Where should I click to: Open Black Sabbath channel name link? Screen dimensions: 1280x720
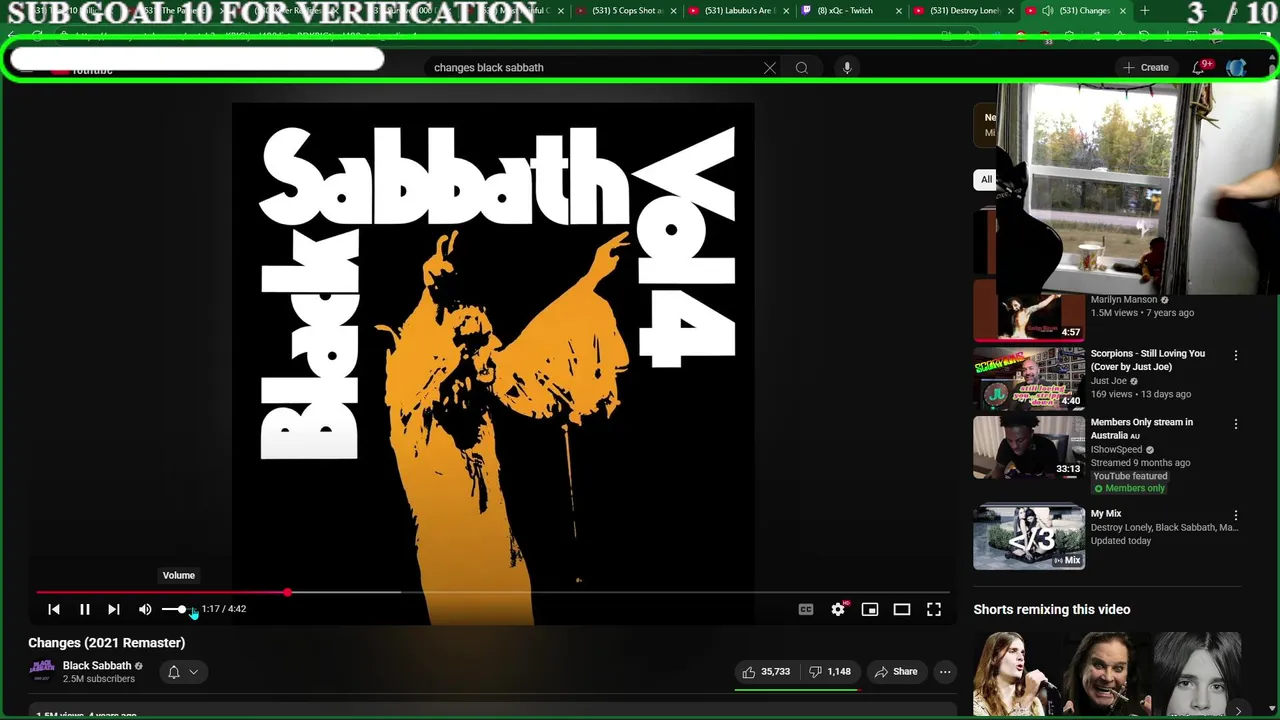97,666
